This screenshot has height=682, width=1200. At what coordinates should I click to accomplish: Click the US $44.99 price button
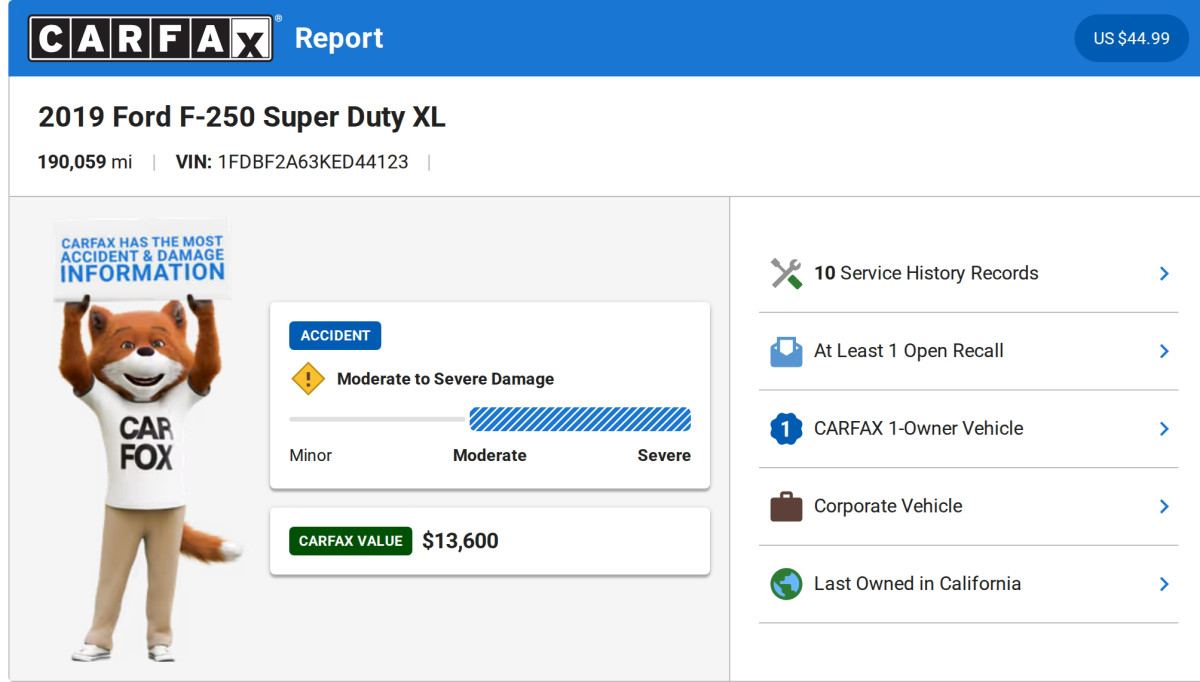1131,38
